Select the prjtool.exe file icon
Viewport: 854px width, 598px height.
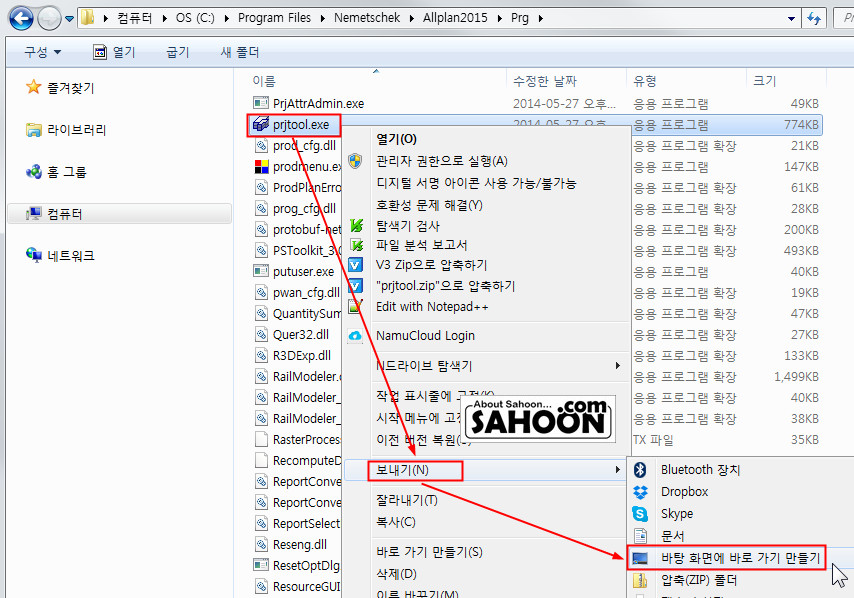pyautogui.click(x=261, y=124)
